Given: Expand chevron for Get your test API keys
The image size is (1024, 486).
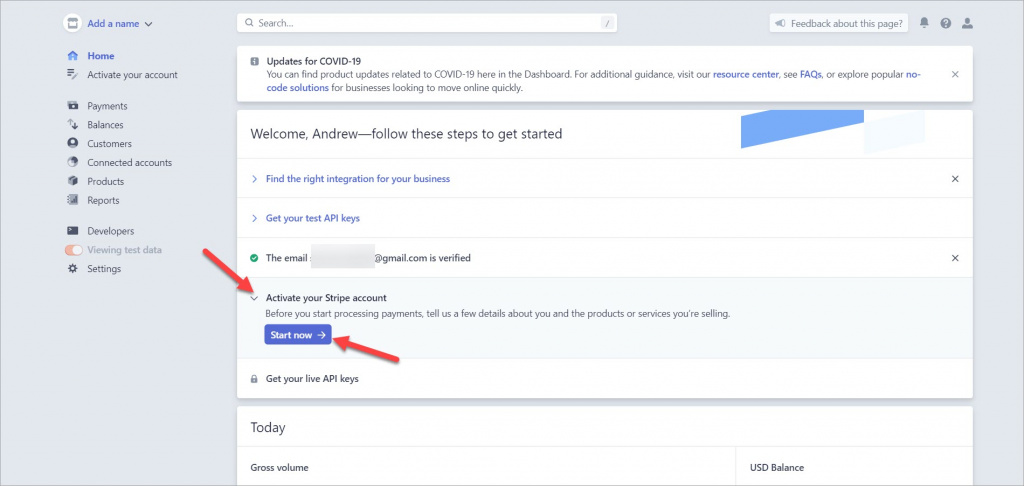Looking at the screenshot, I should pos(255,218).
